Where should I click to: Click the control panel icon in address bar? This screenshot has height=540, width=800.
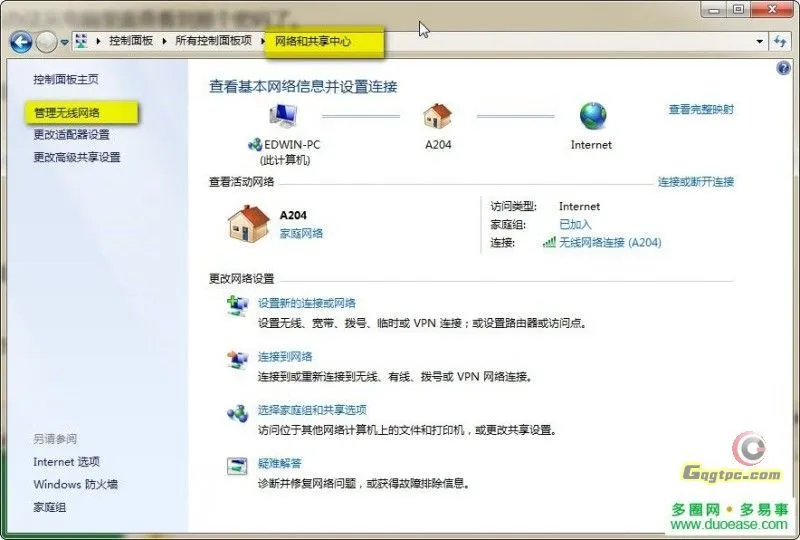coord(81,41)
